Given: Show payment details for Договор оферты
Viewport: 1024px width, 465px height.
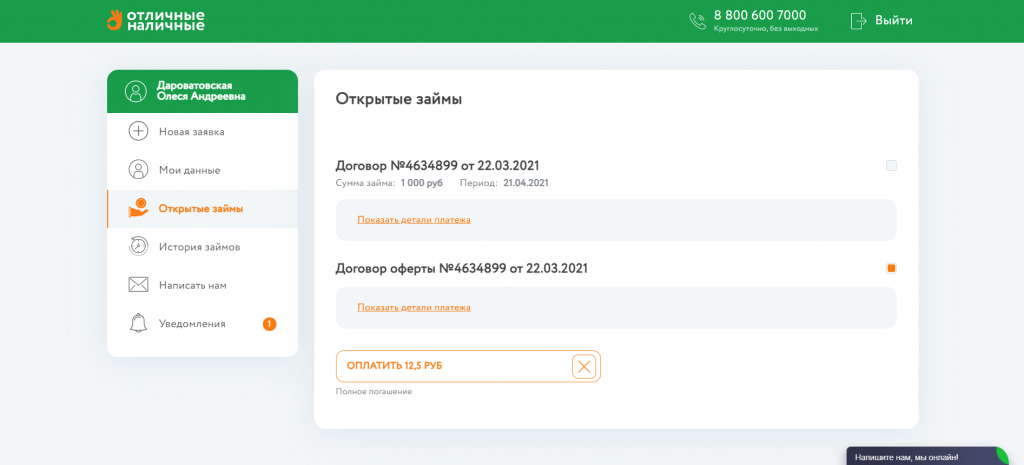Looking at the screenshot, I should click(414, 307).
